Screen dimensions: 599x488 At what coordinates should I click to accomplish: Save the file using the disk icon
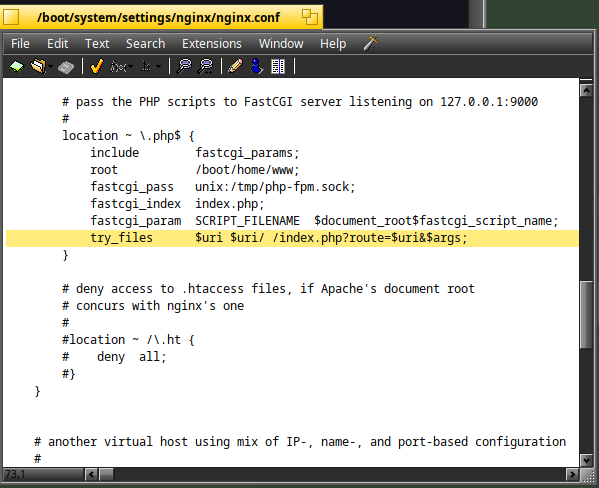coord(66,67)
